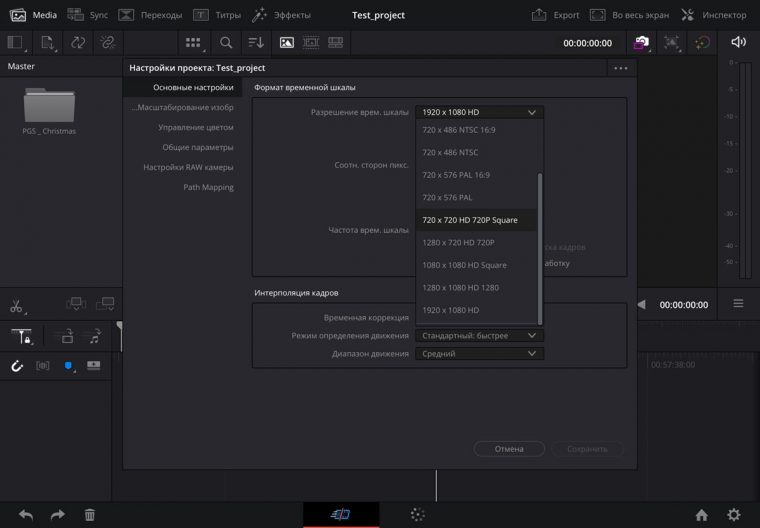760x528 pixels.
Task: Switch to the Color page icon
Action: tap(417, 514)
